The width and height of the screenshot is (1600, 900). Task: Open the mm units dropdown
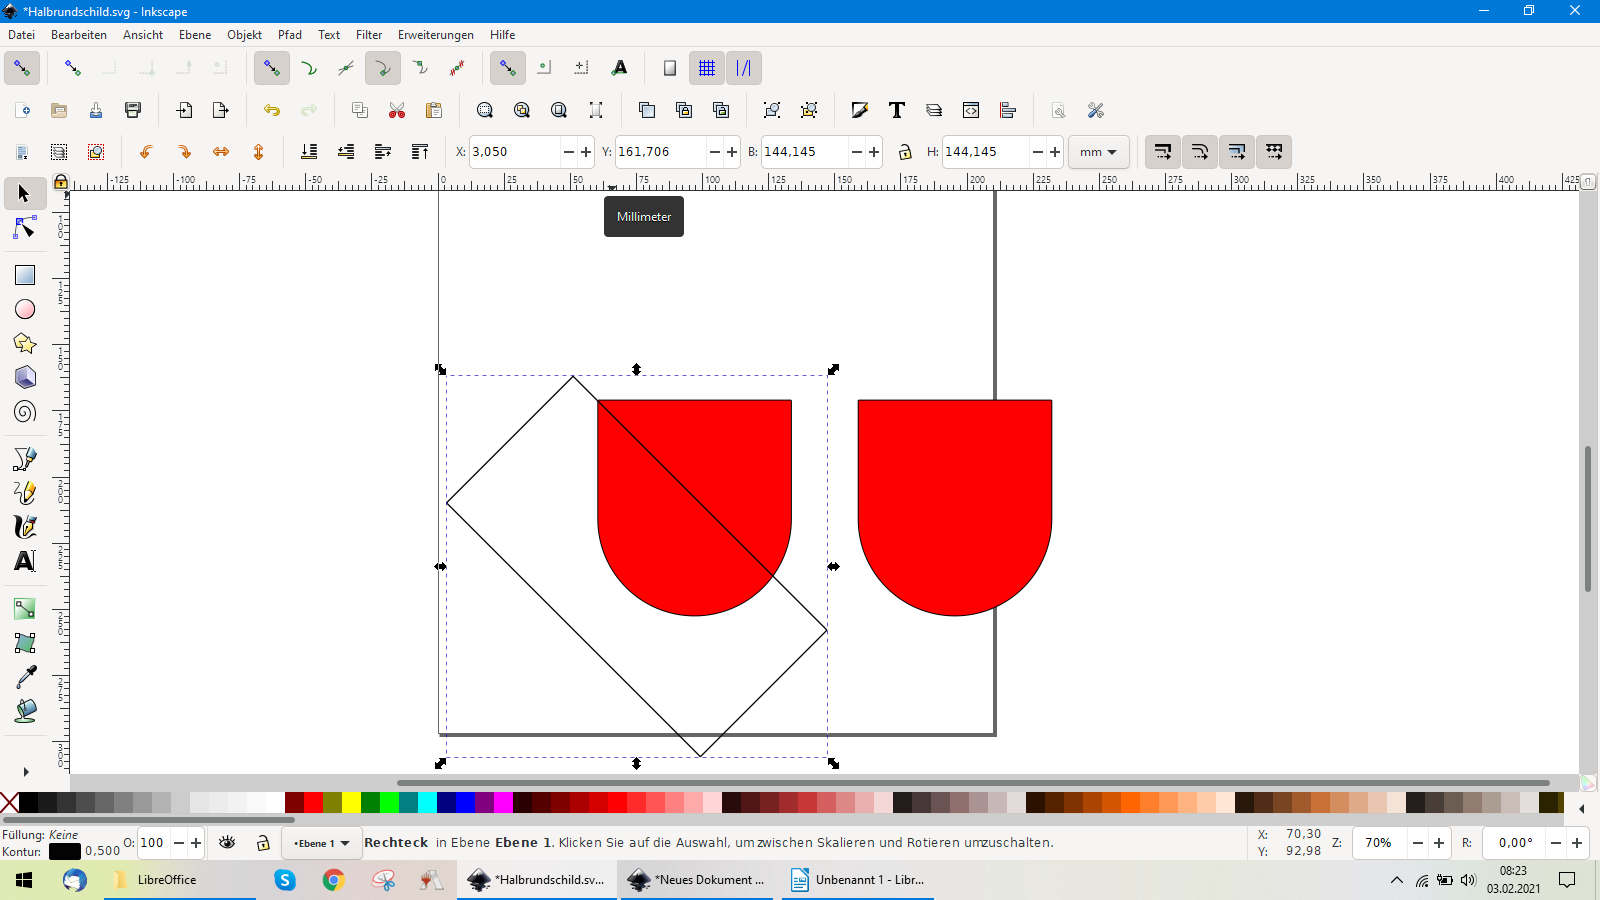click(x=1098, y=152)
